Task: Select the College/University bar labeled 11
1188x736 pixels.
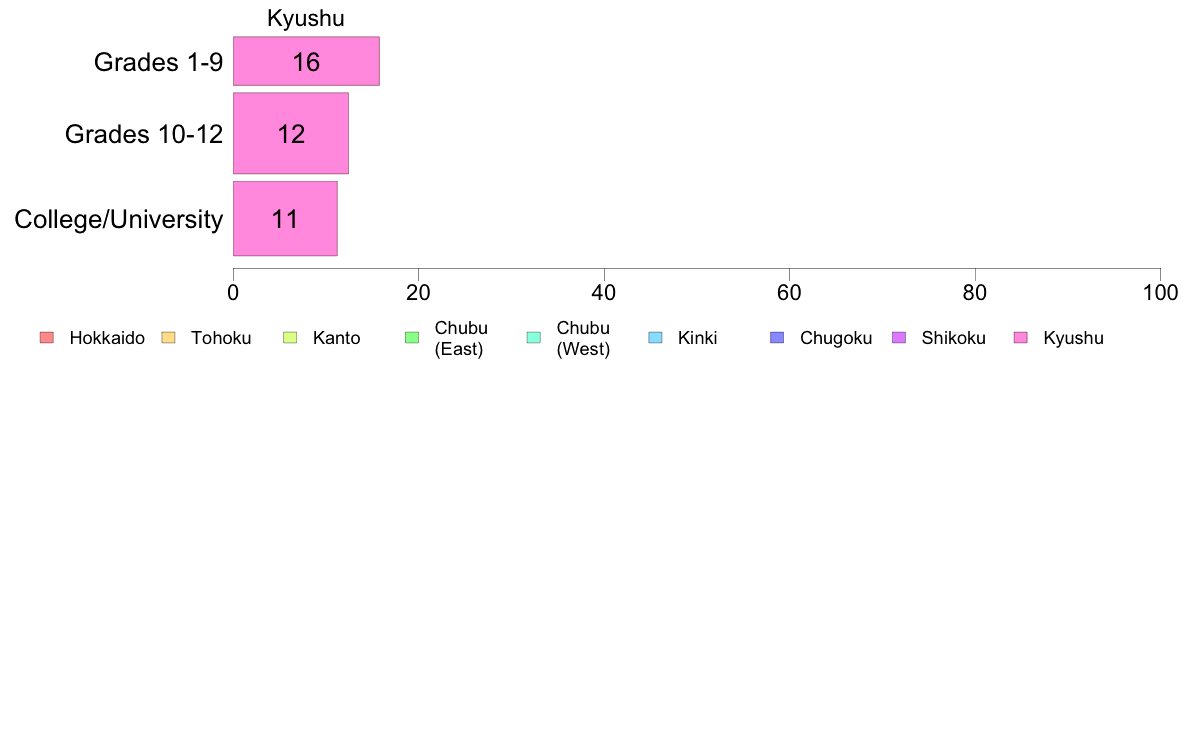Action: tap(285, 218)
